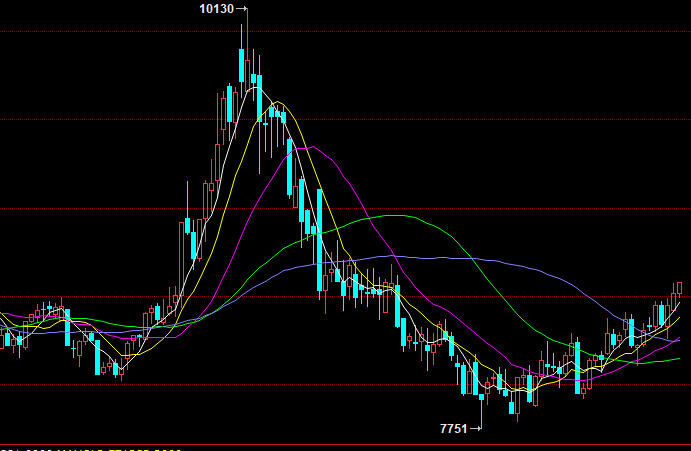
Task: Click the yellow moving average line near peak
Action: click(x=279, y=103)
